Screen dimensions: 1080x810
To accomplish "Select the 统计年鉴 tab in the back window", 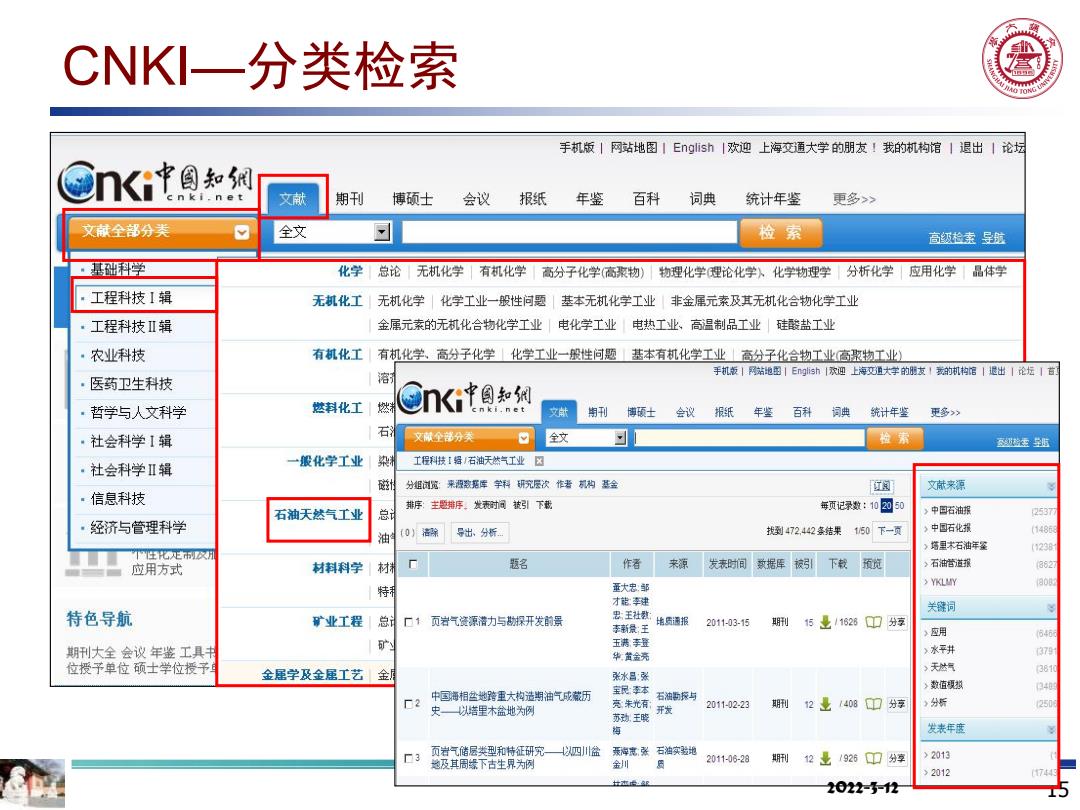I will click(773, 199).
